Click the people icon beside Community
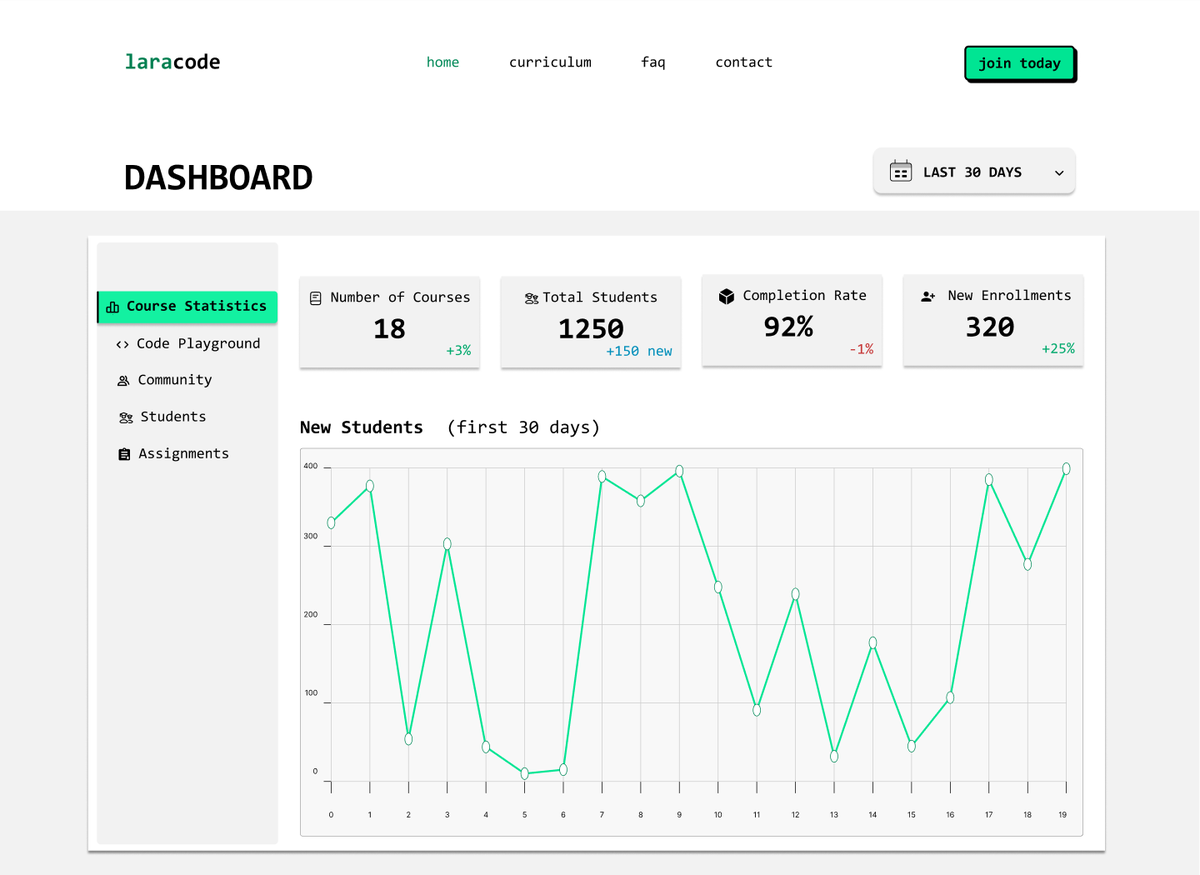Viewport: 1200px width, 875px height. [x=123, y=381]
